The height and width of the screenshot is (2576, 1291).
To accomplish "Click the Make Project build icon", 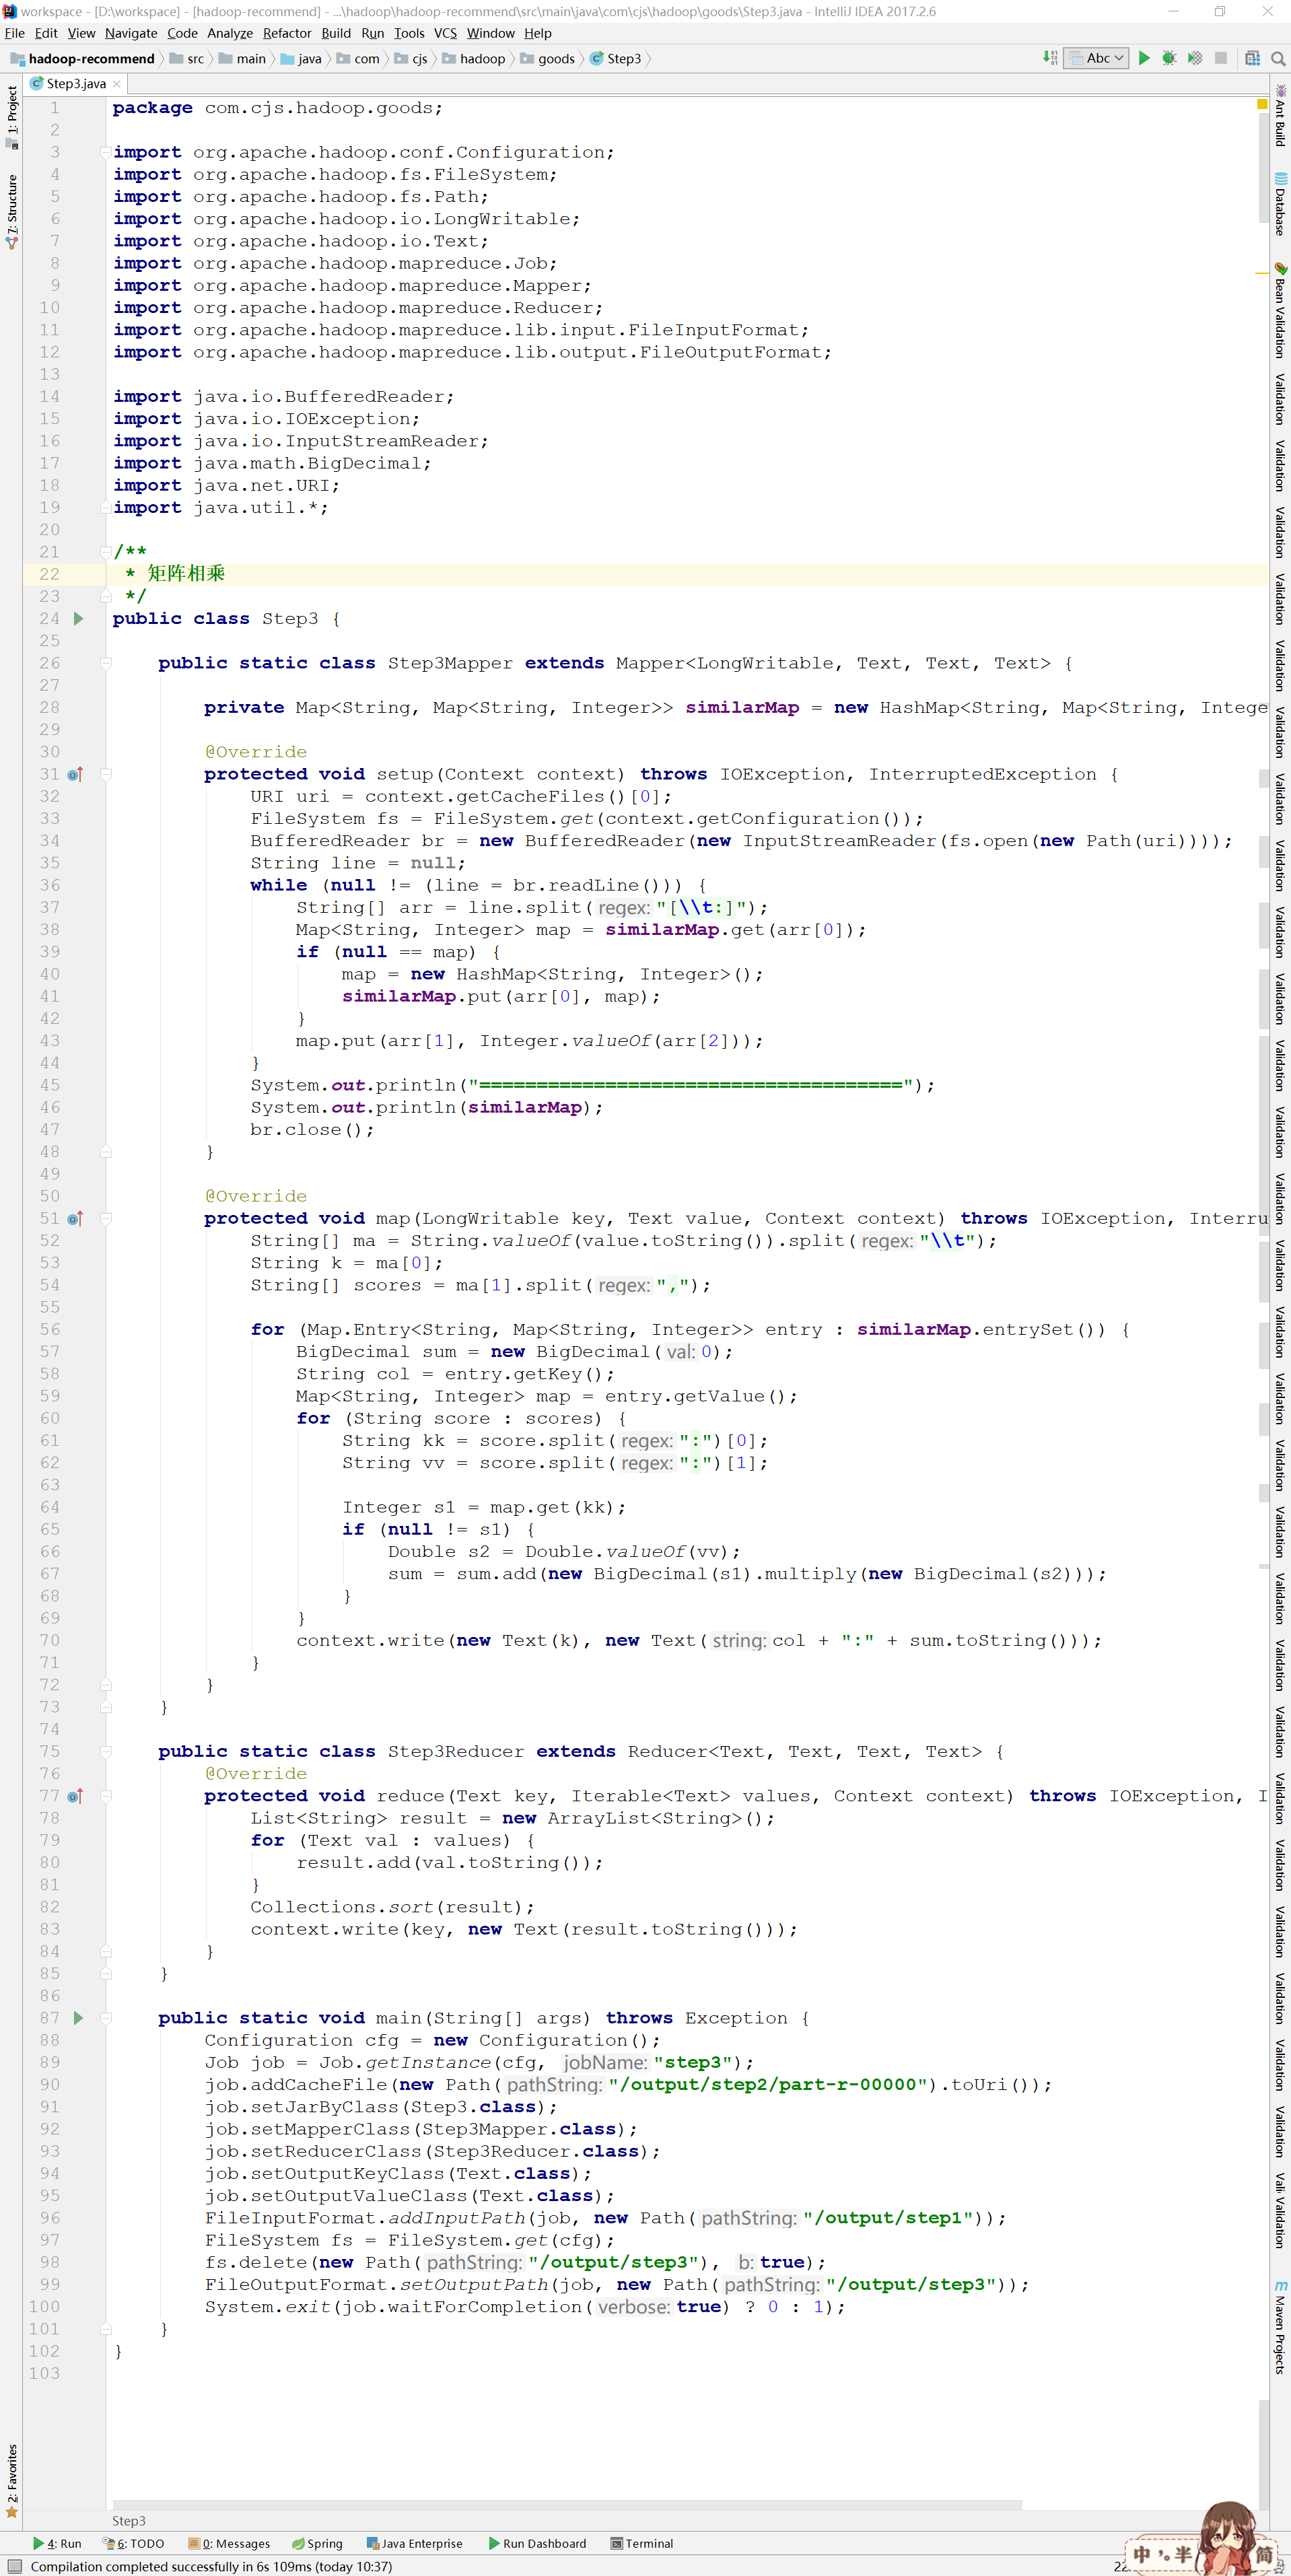I will point(1049,58).
